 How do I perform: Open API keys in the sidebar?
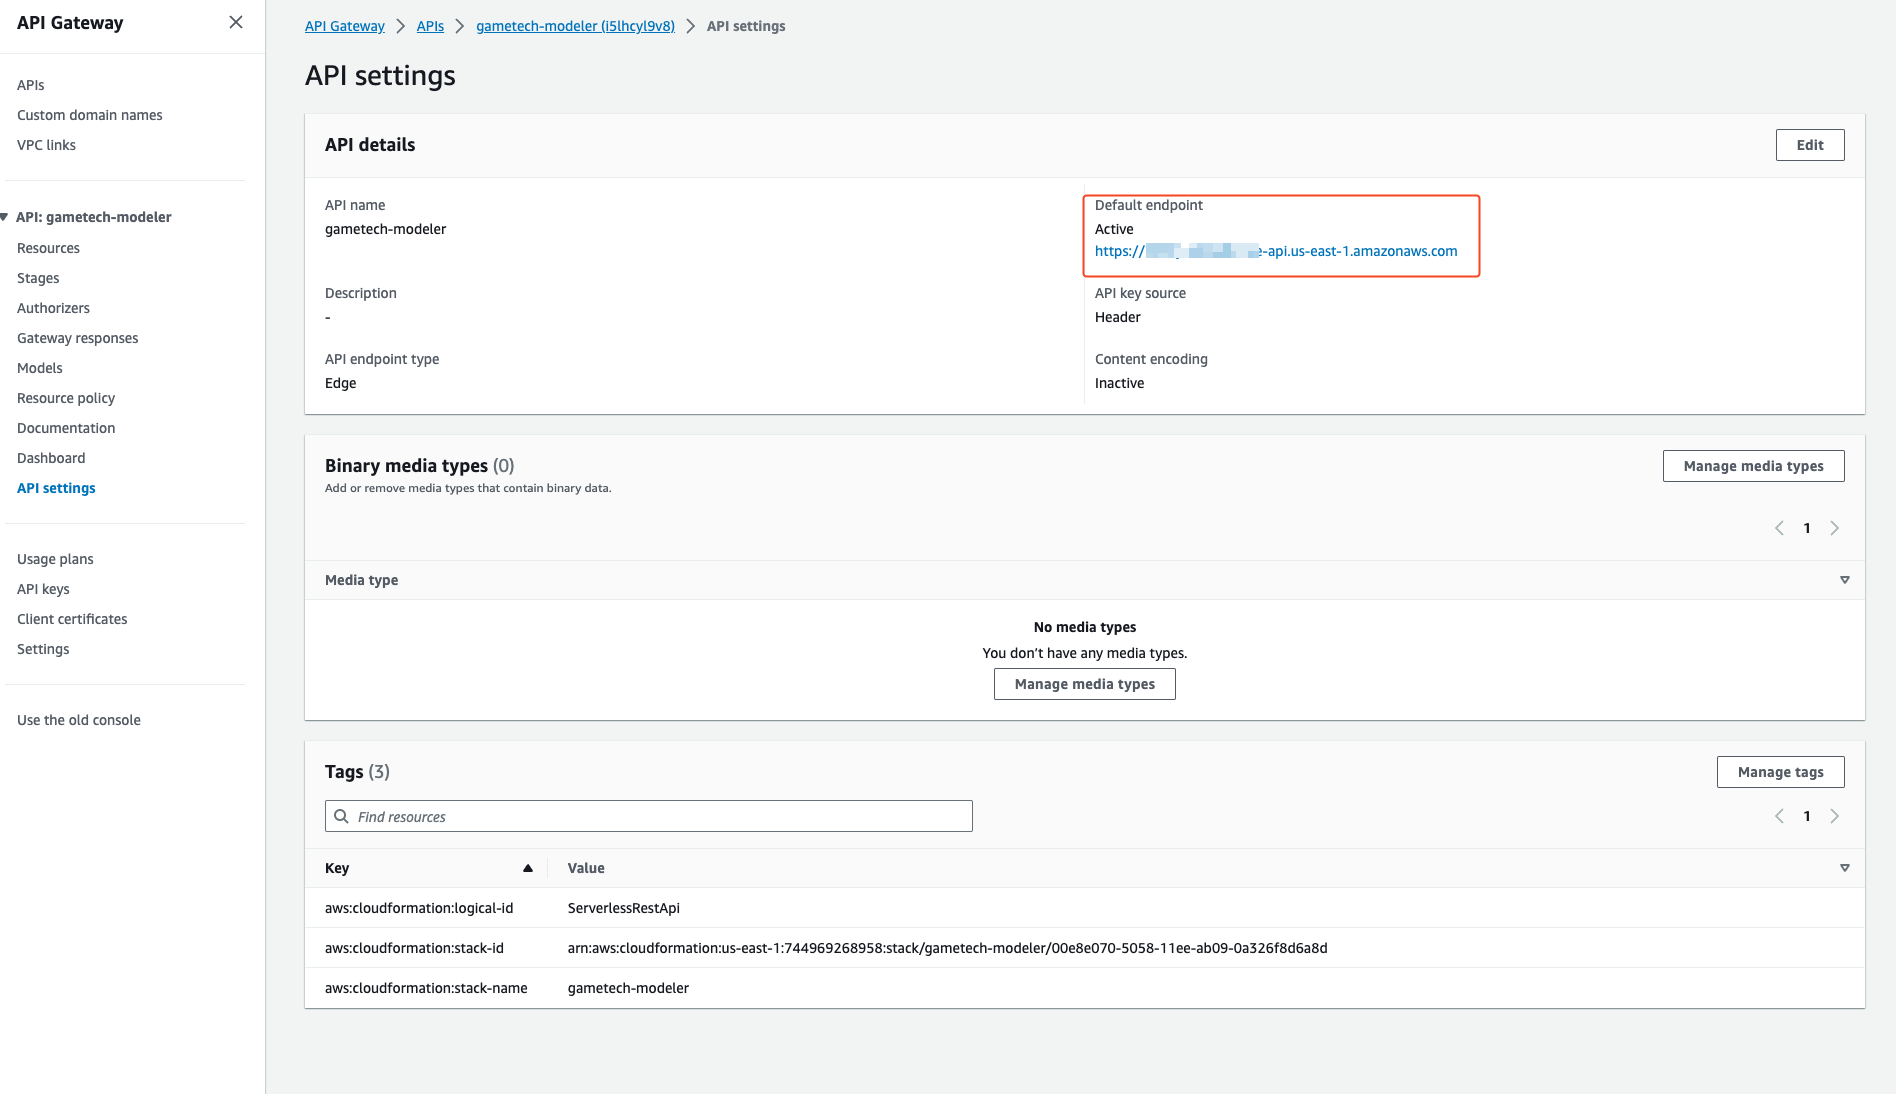[43, 589]
